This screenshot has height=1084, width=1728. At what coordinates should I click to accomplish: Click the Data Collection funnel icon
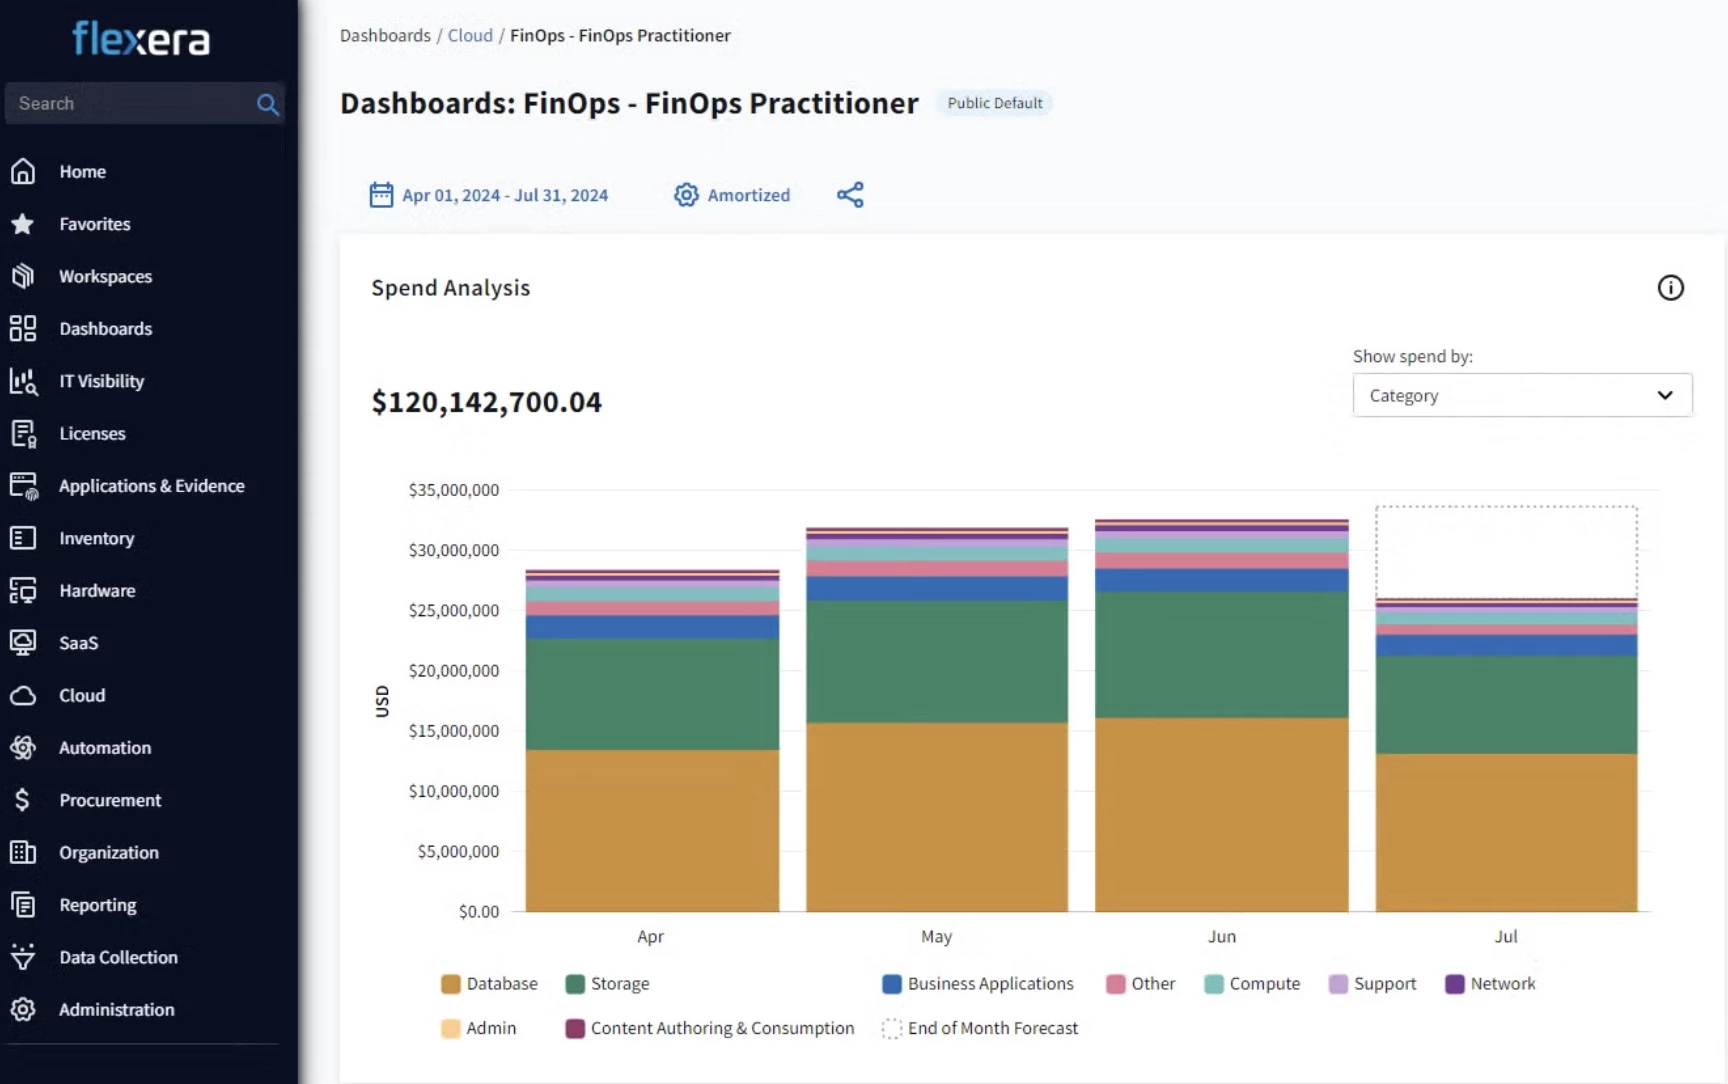point(23,957)
